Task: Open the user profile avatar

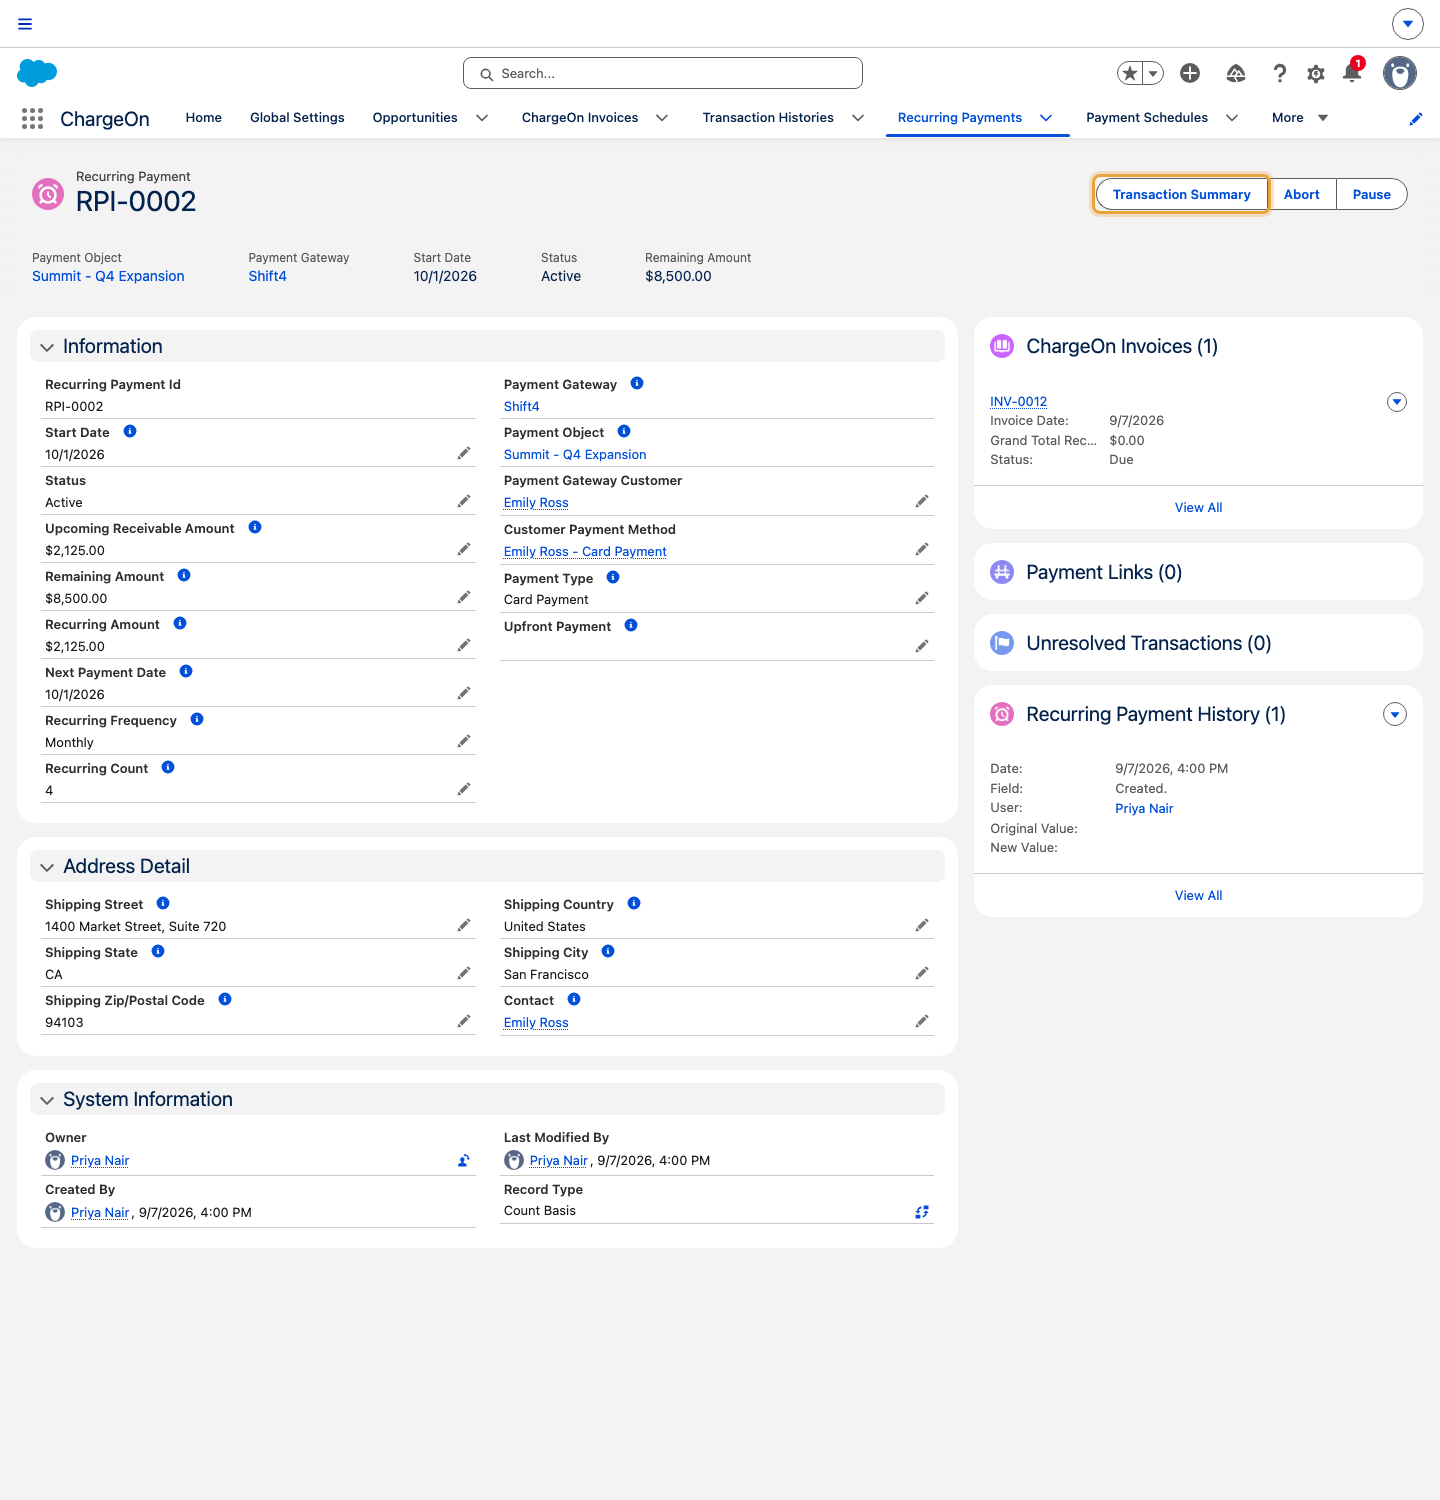Action: 1400,73
